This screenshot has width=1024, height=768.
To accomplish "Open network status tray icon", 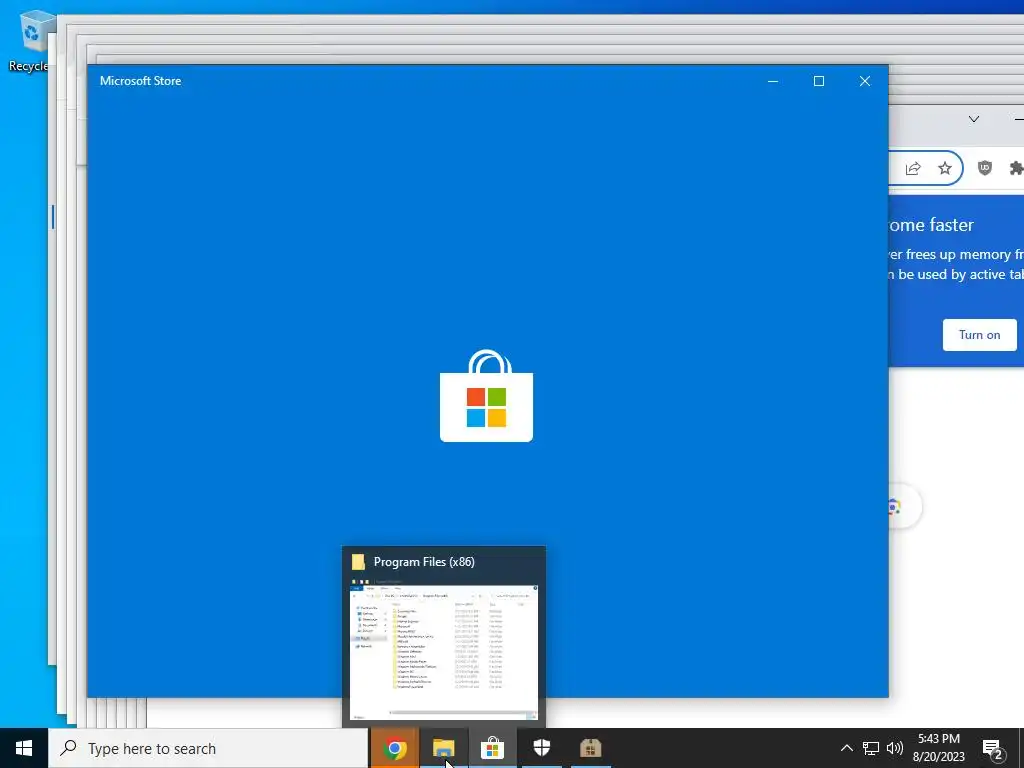I will pos(871,748).
